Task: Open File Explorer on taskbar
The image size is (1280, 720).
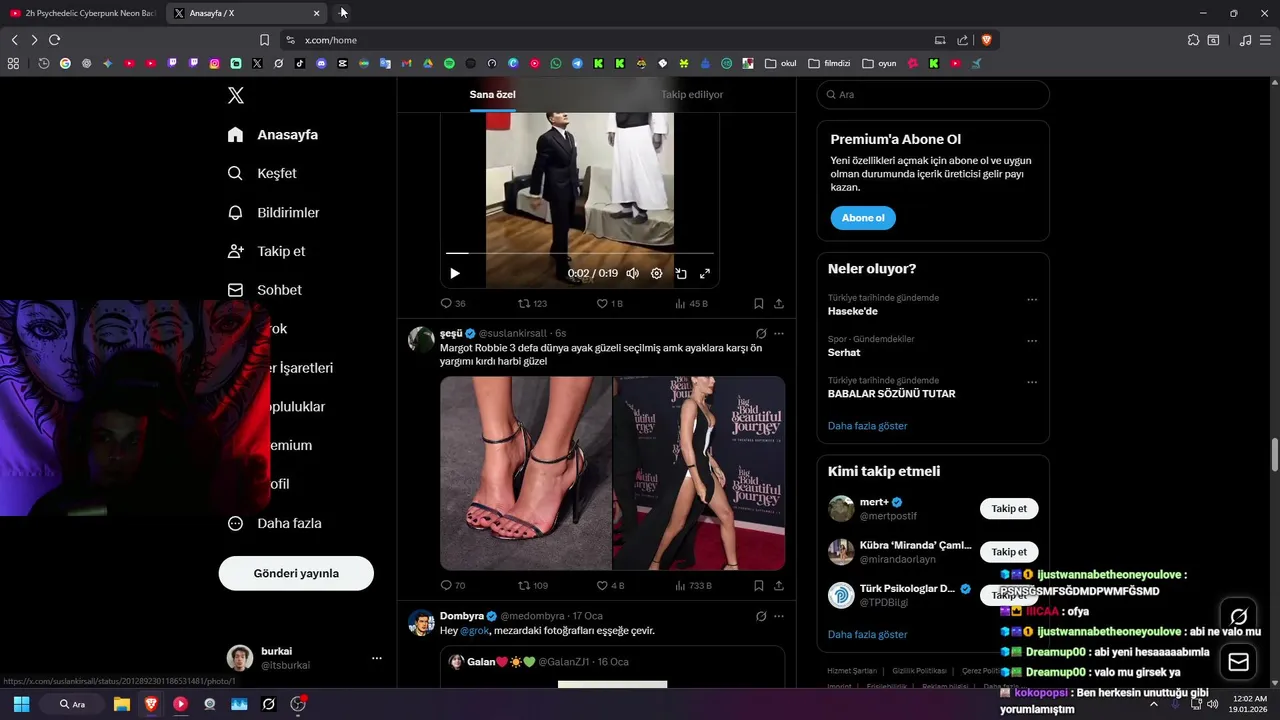Action: [122, 704]
